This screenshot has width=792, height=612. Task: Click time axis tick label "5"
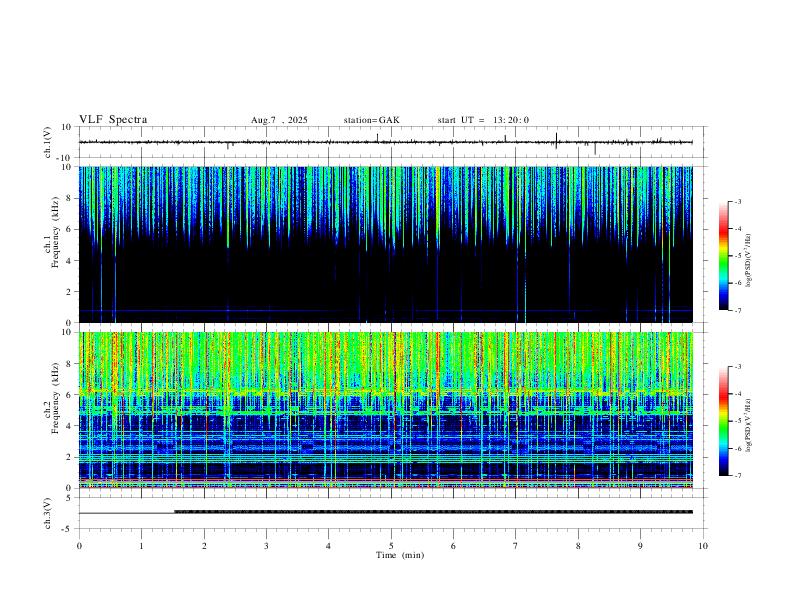tap(391, 546)
